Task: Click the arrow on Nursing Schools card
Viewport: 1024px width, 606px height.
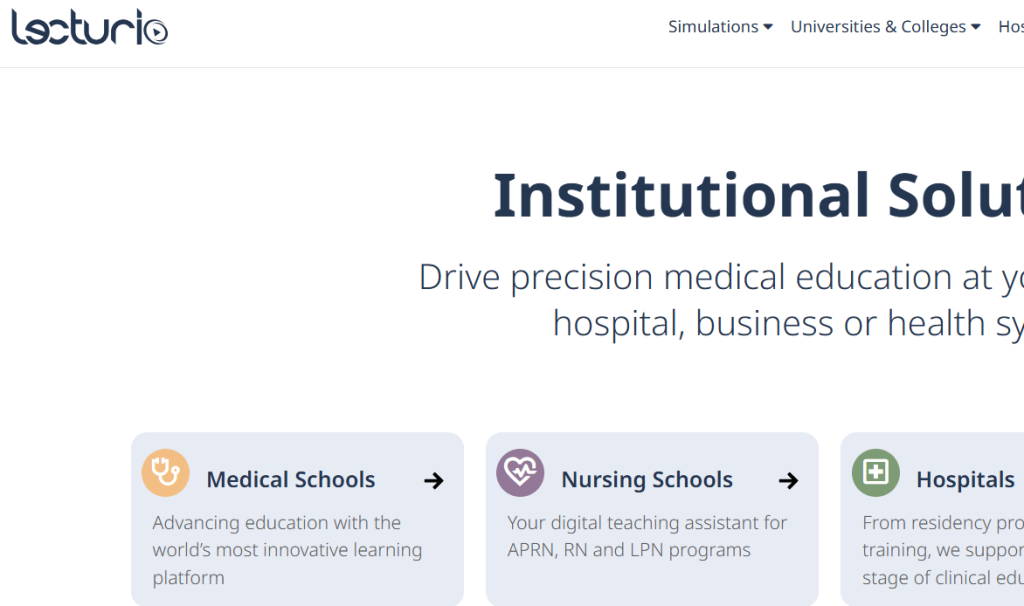Action: [788, 481]
